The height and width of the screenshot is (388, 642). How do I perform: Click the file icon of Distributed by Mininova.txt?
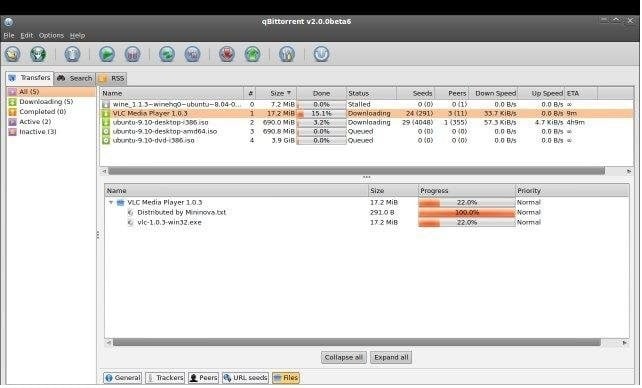131,212
